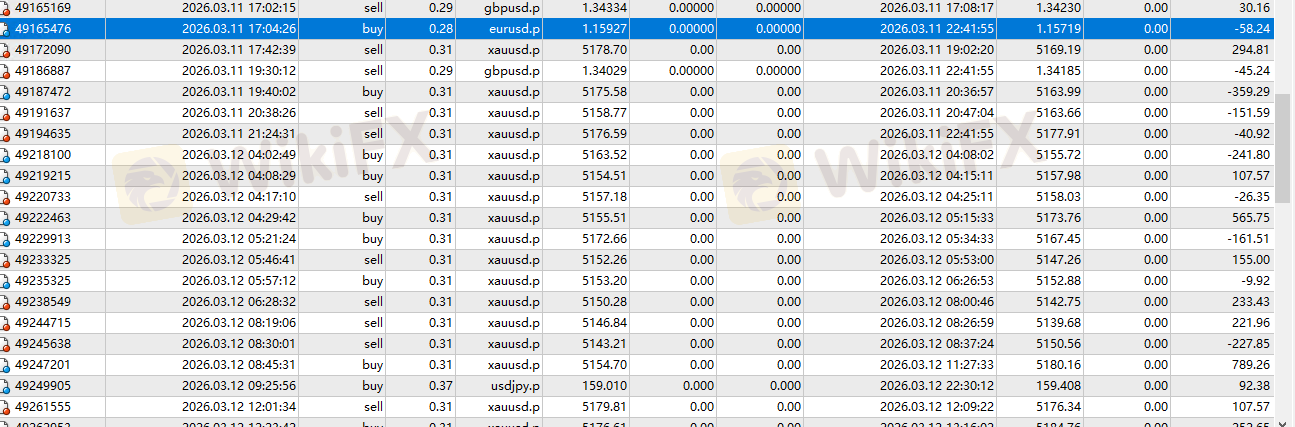
Task: Click close time 2026.03.12 22:30:12
Action: point(937,386)
